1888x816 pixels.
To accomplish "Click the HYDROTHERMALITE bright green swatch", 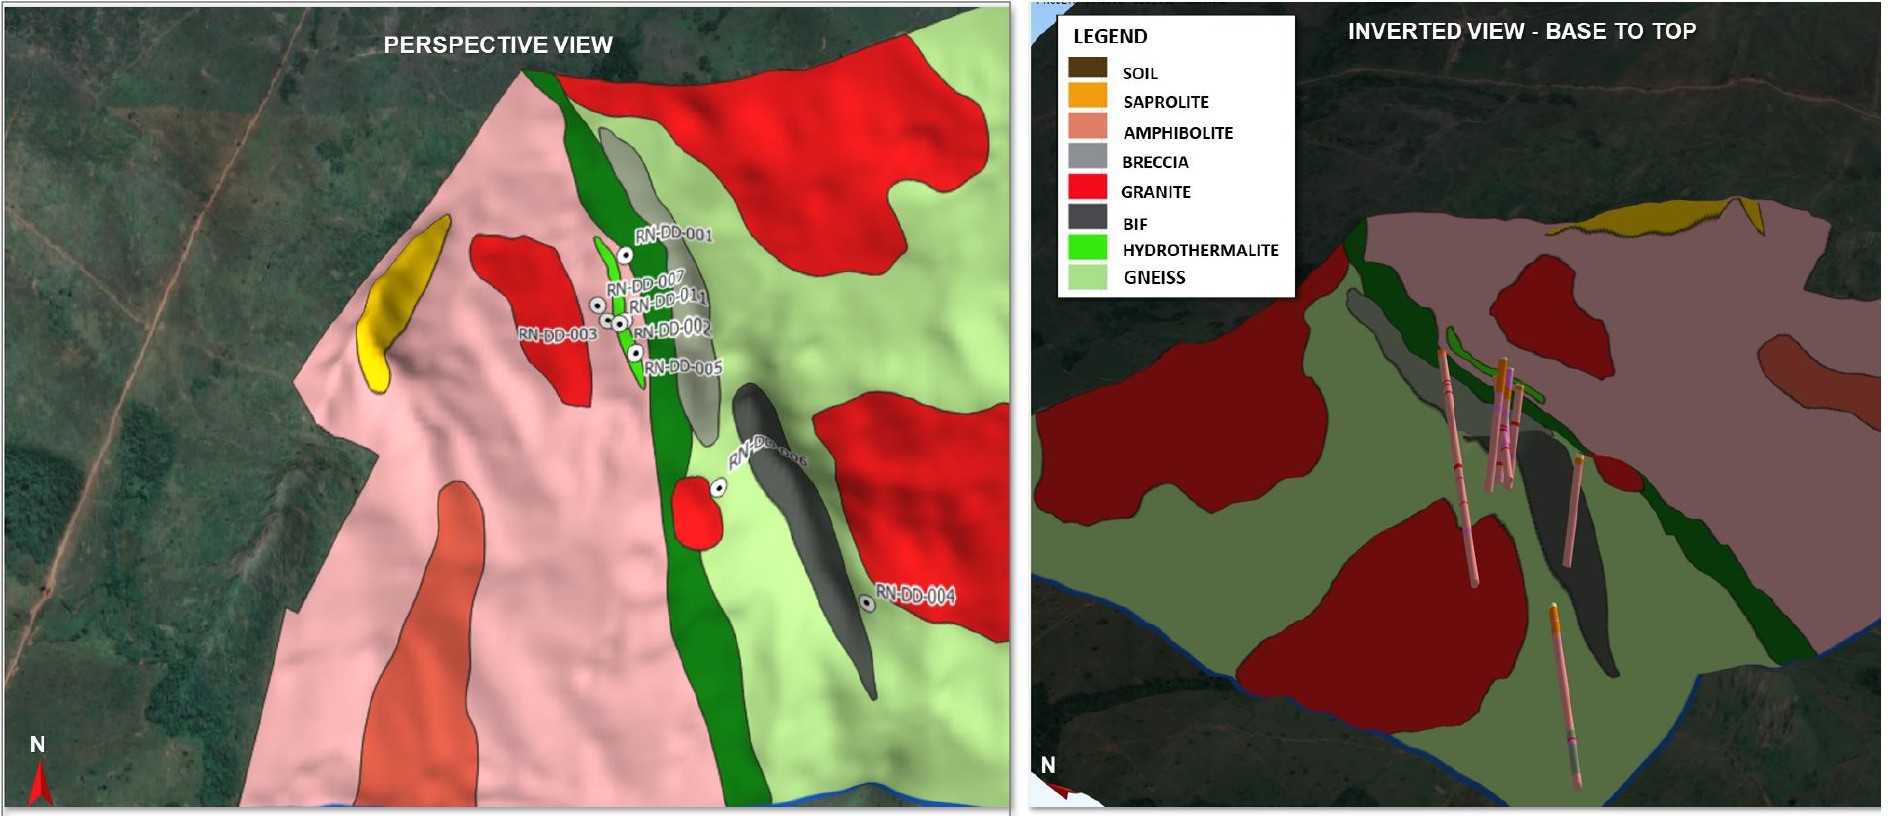I will pyautogui.click(x=1087, y=247).
